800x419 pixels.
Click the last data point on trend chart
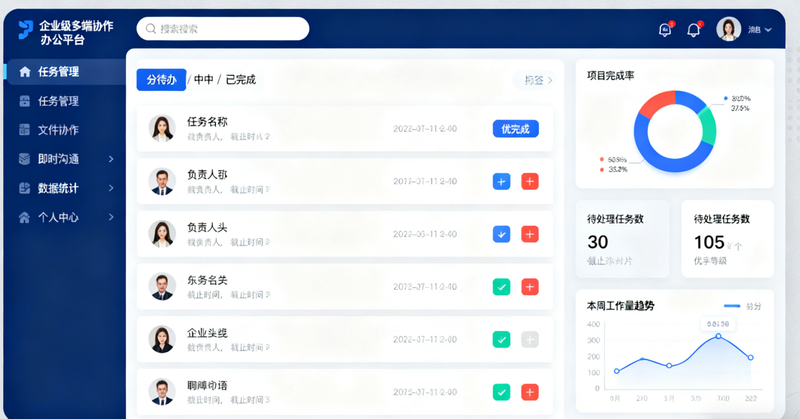[x=751, y=358]
